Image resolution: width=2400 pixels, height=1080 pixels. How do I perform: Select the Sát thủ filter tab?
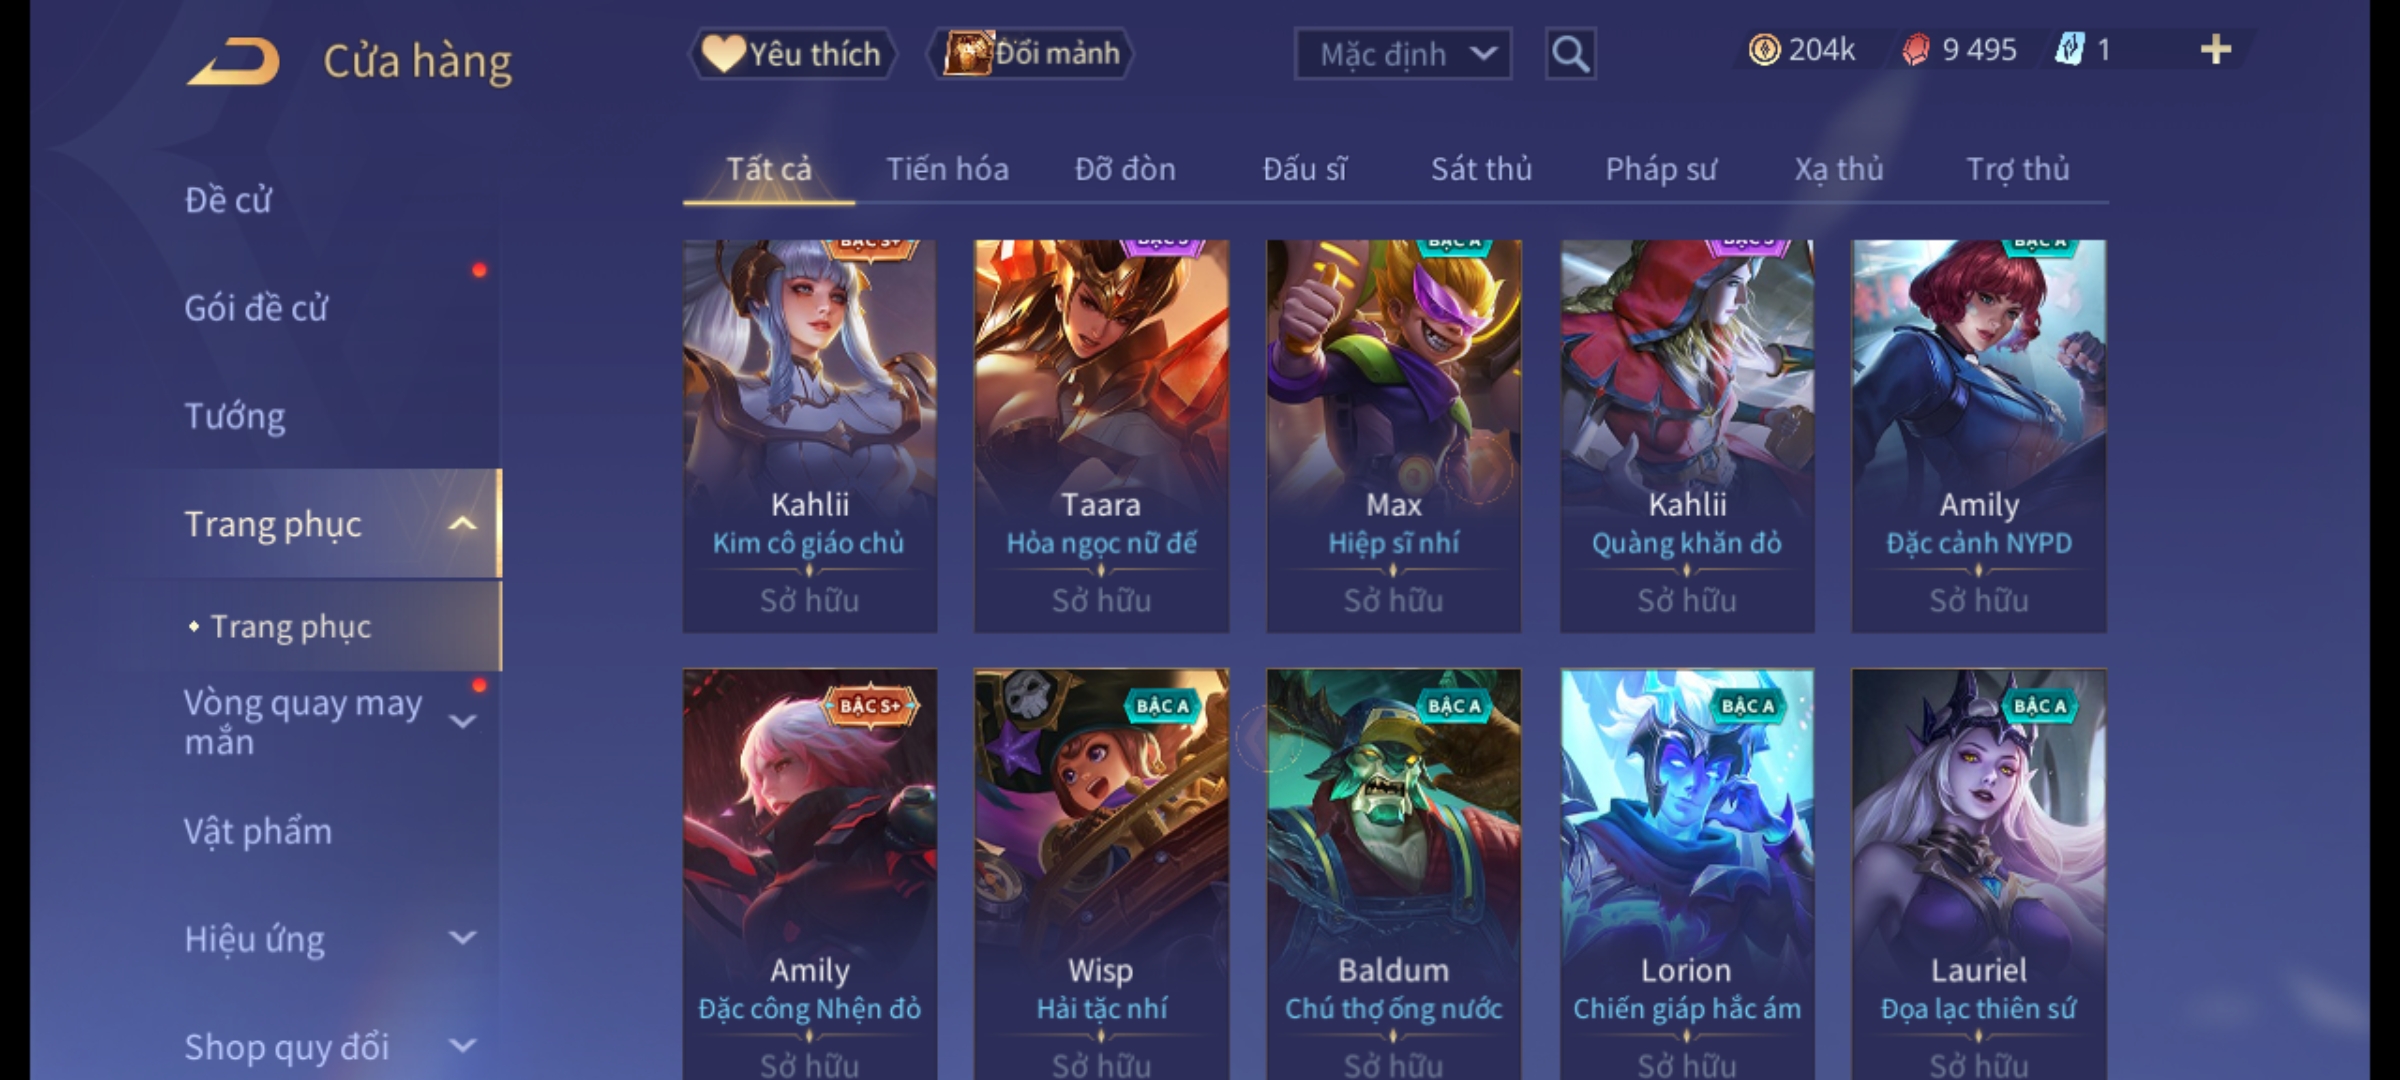tap(1481, 169)
